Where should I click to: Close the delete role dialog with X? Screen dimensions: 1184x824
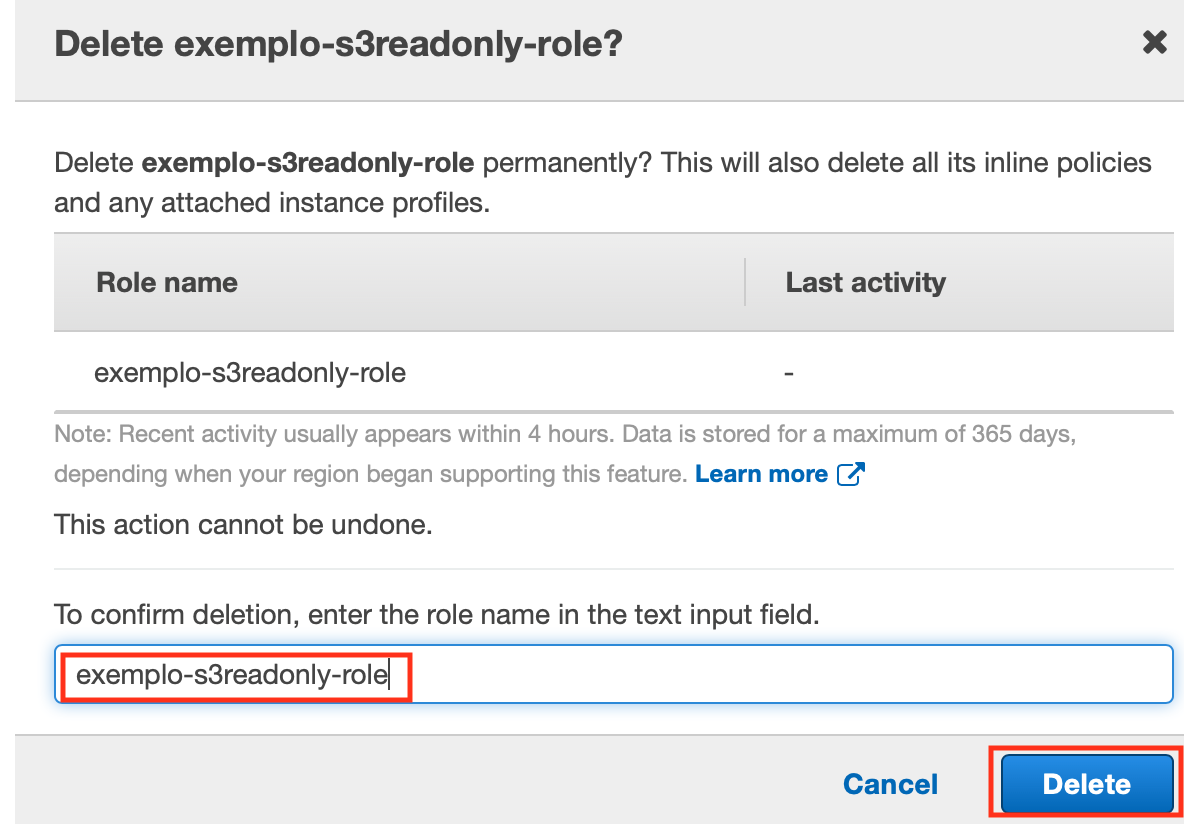coord(1155,43)
